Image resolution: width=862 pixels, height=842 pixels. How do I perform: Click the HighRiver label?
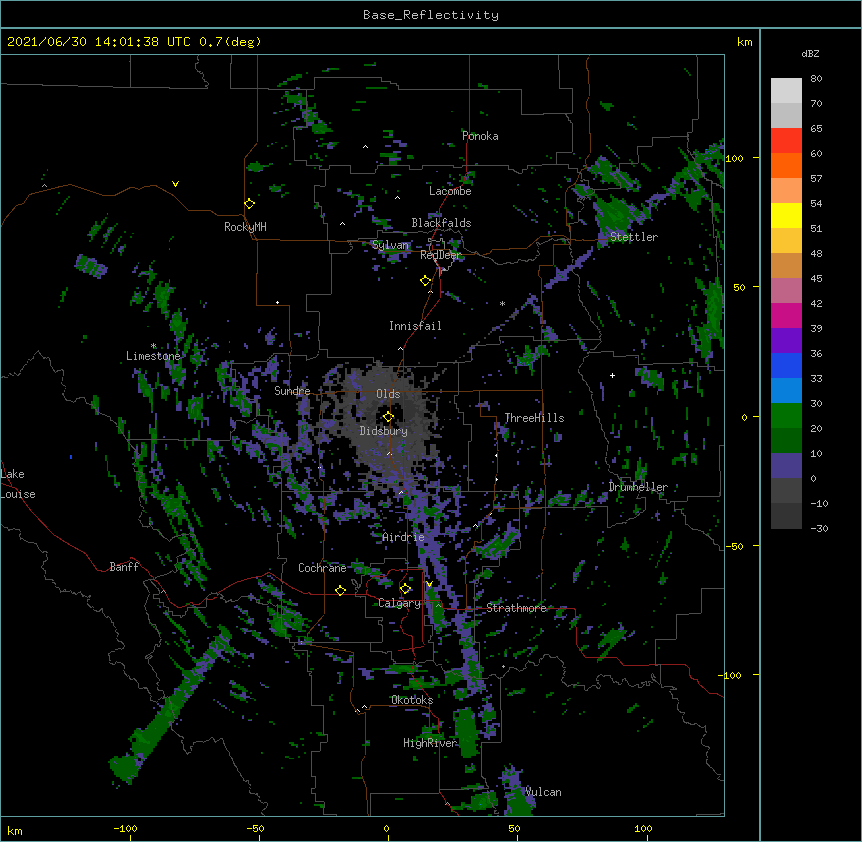pos(430,743)
